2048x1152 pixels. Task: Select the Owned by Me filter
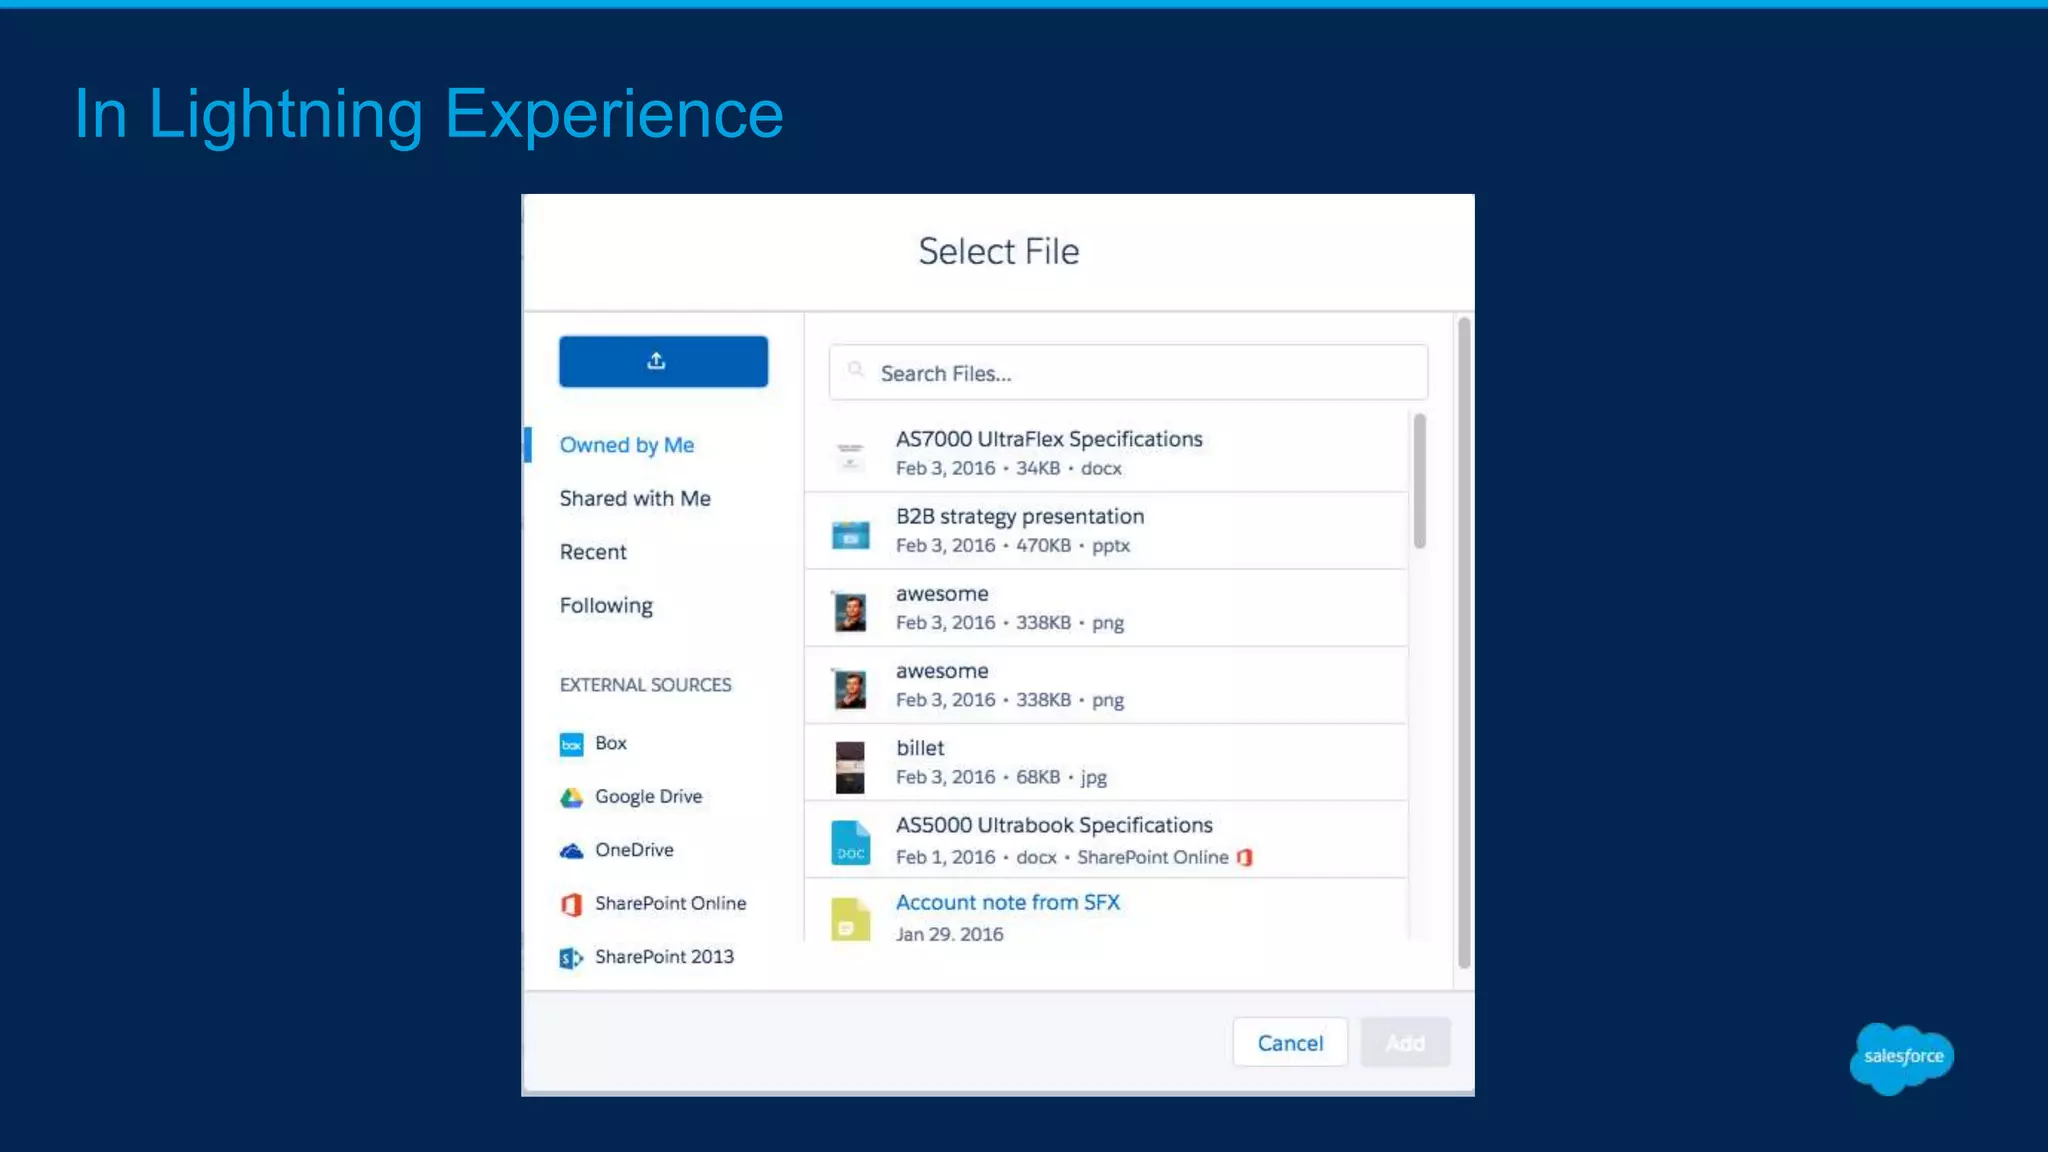[626, 445]
